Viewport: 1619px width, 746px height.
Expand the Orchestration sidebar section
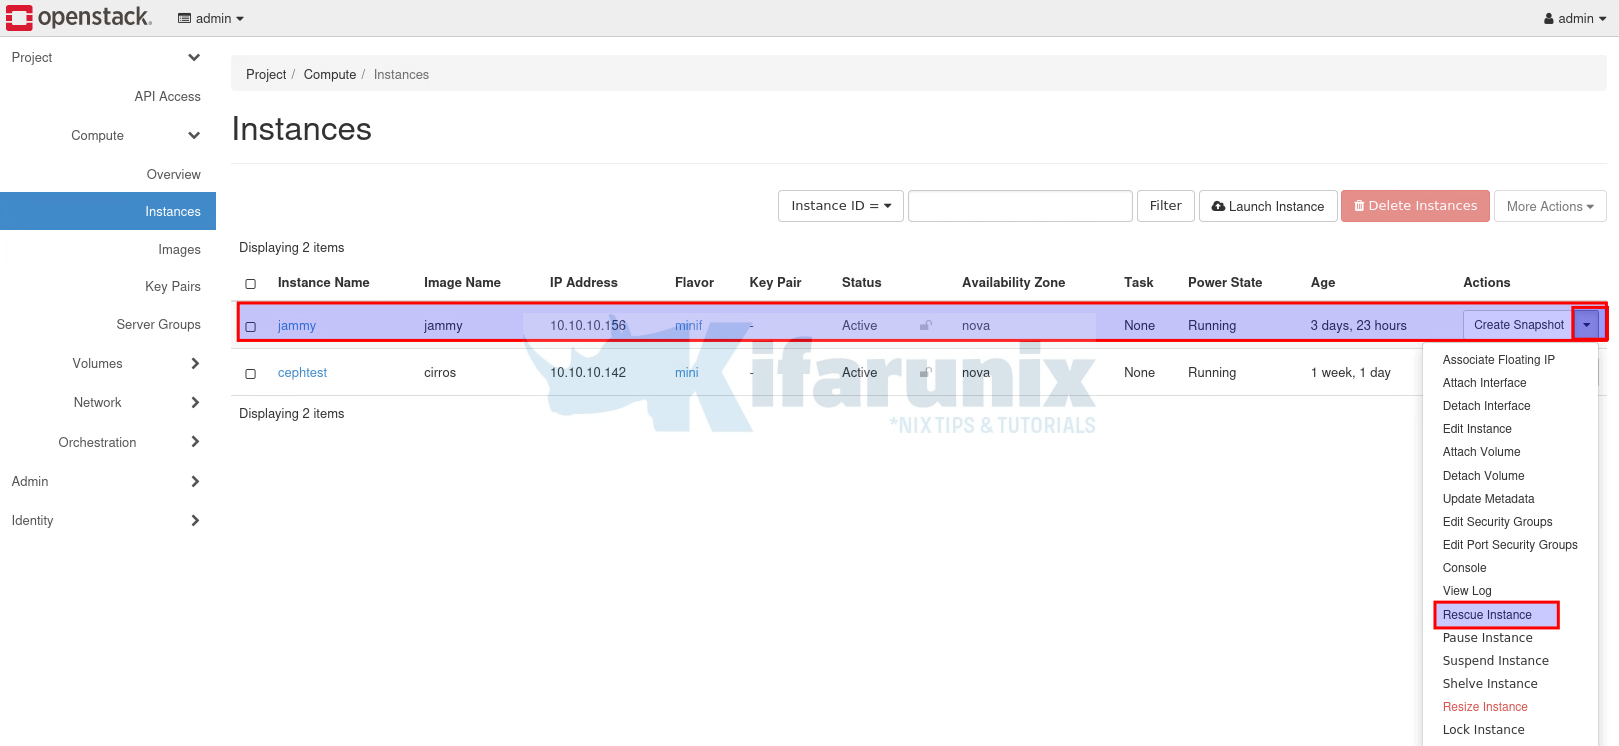[x=107, y=442]
